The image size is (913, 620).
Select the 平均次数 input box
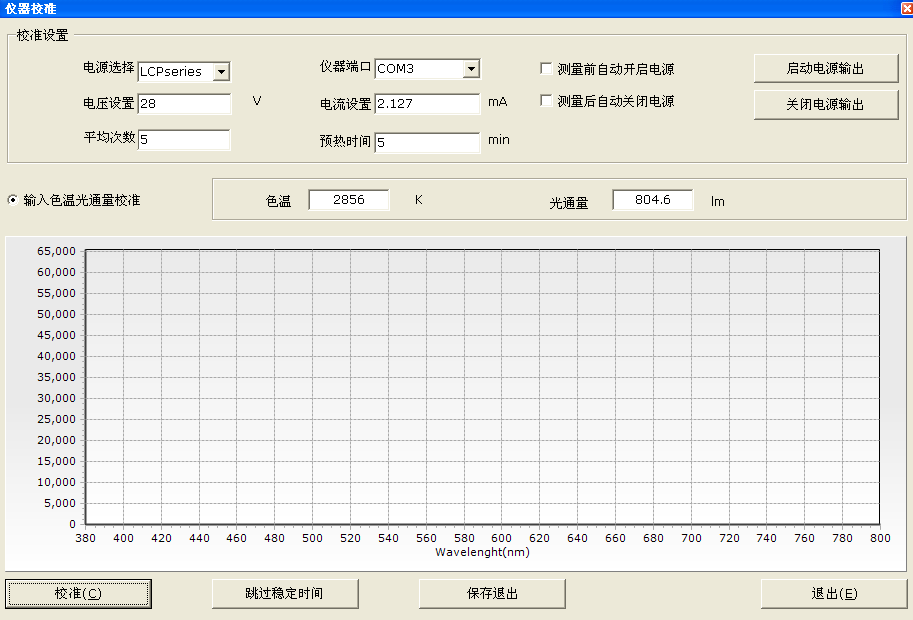(184, 140)
